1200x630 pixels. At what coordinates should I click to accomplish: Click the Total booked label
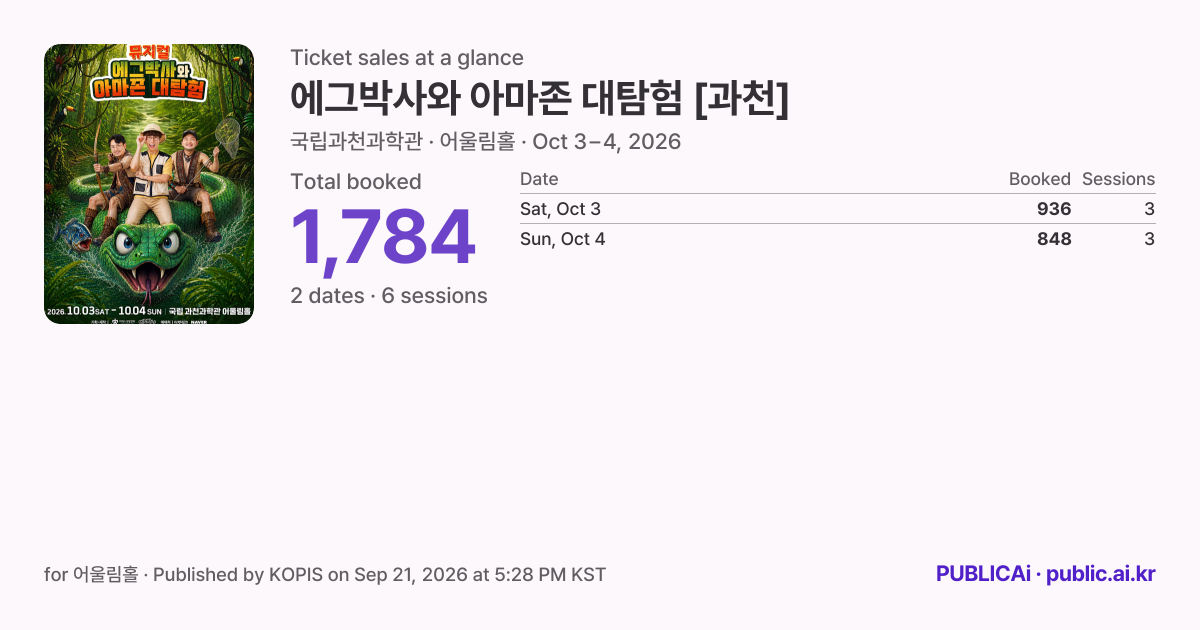pyautogui.click(x=356, y=182)
